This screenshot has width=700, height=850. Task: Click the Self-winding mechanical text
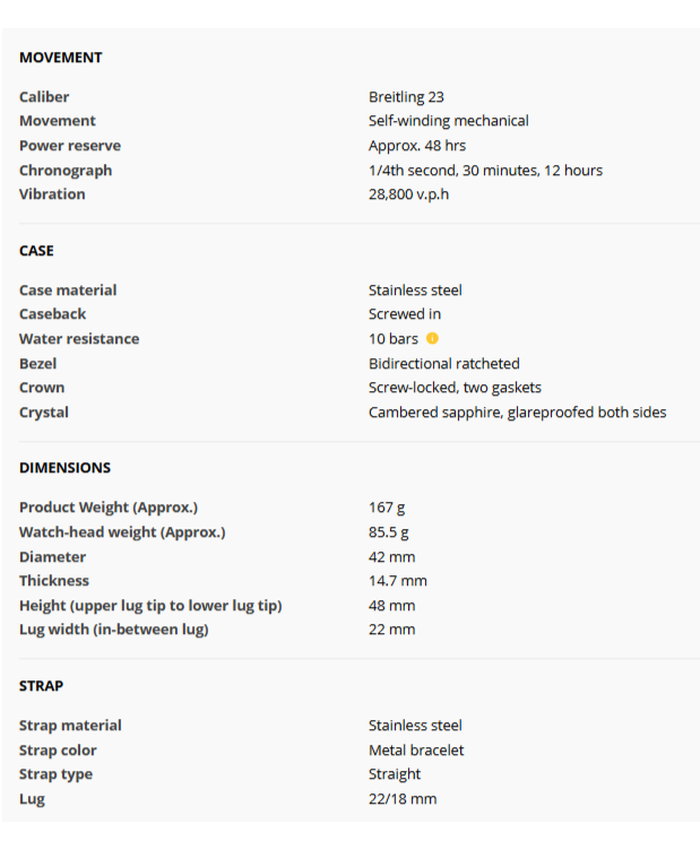pyautogui.click(x=448, y=121)
